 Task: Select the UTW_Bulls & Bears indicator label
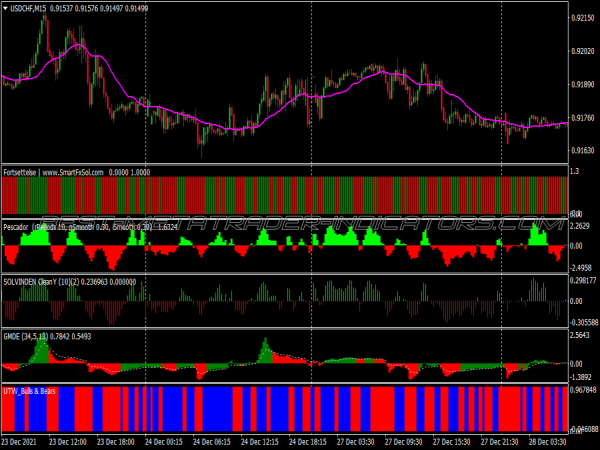(30, 390)
